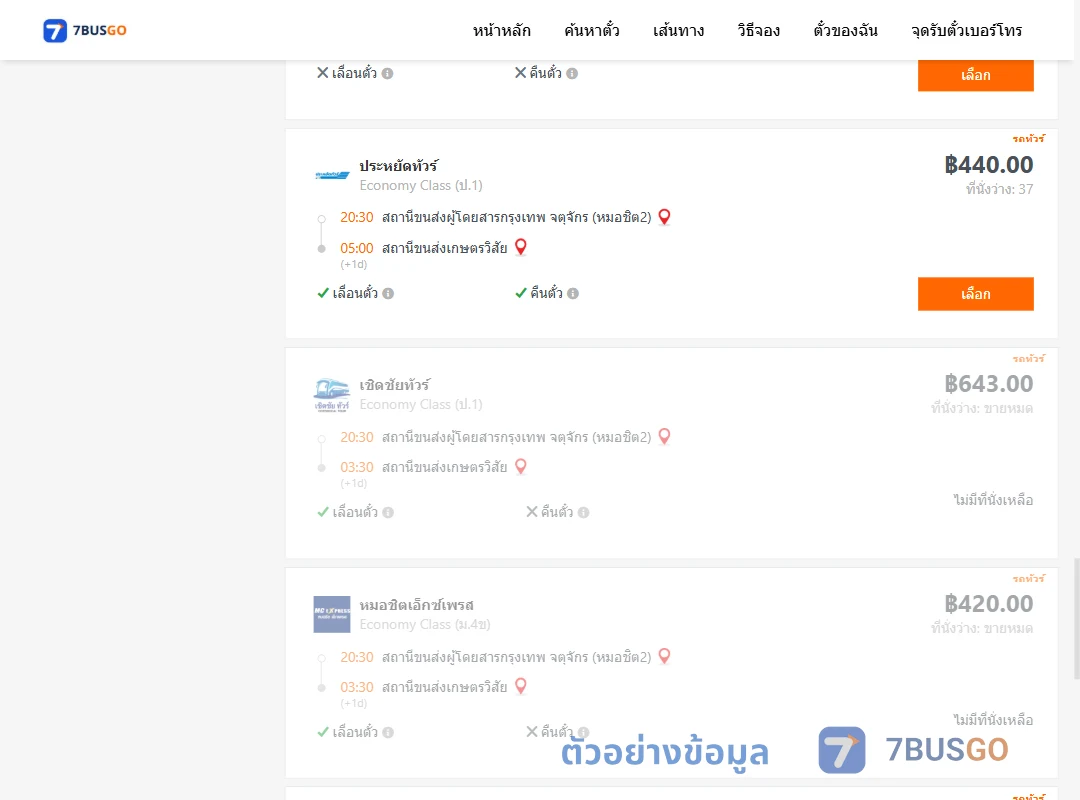Open map pin for ประหยัดทัวร์ departure station

click(665, 217)
